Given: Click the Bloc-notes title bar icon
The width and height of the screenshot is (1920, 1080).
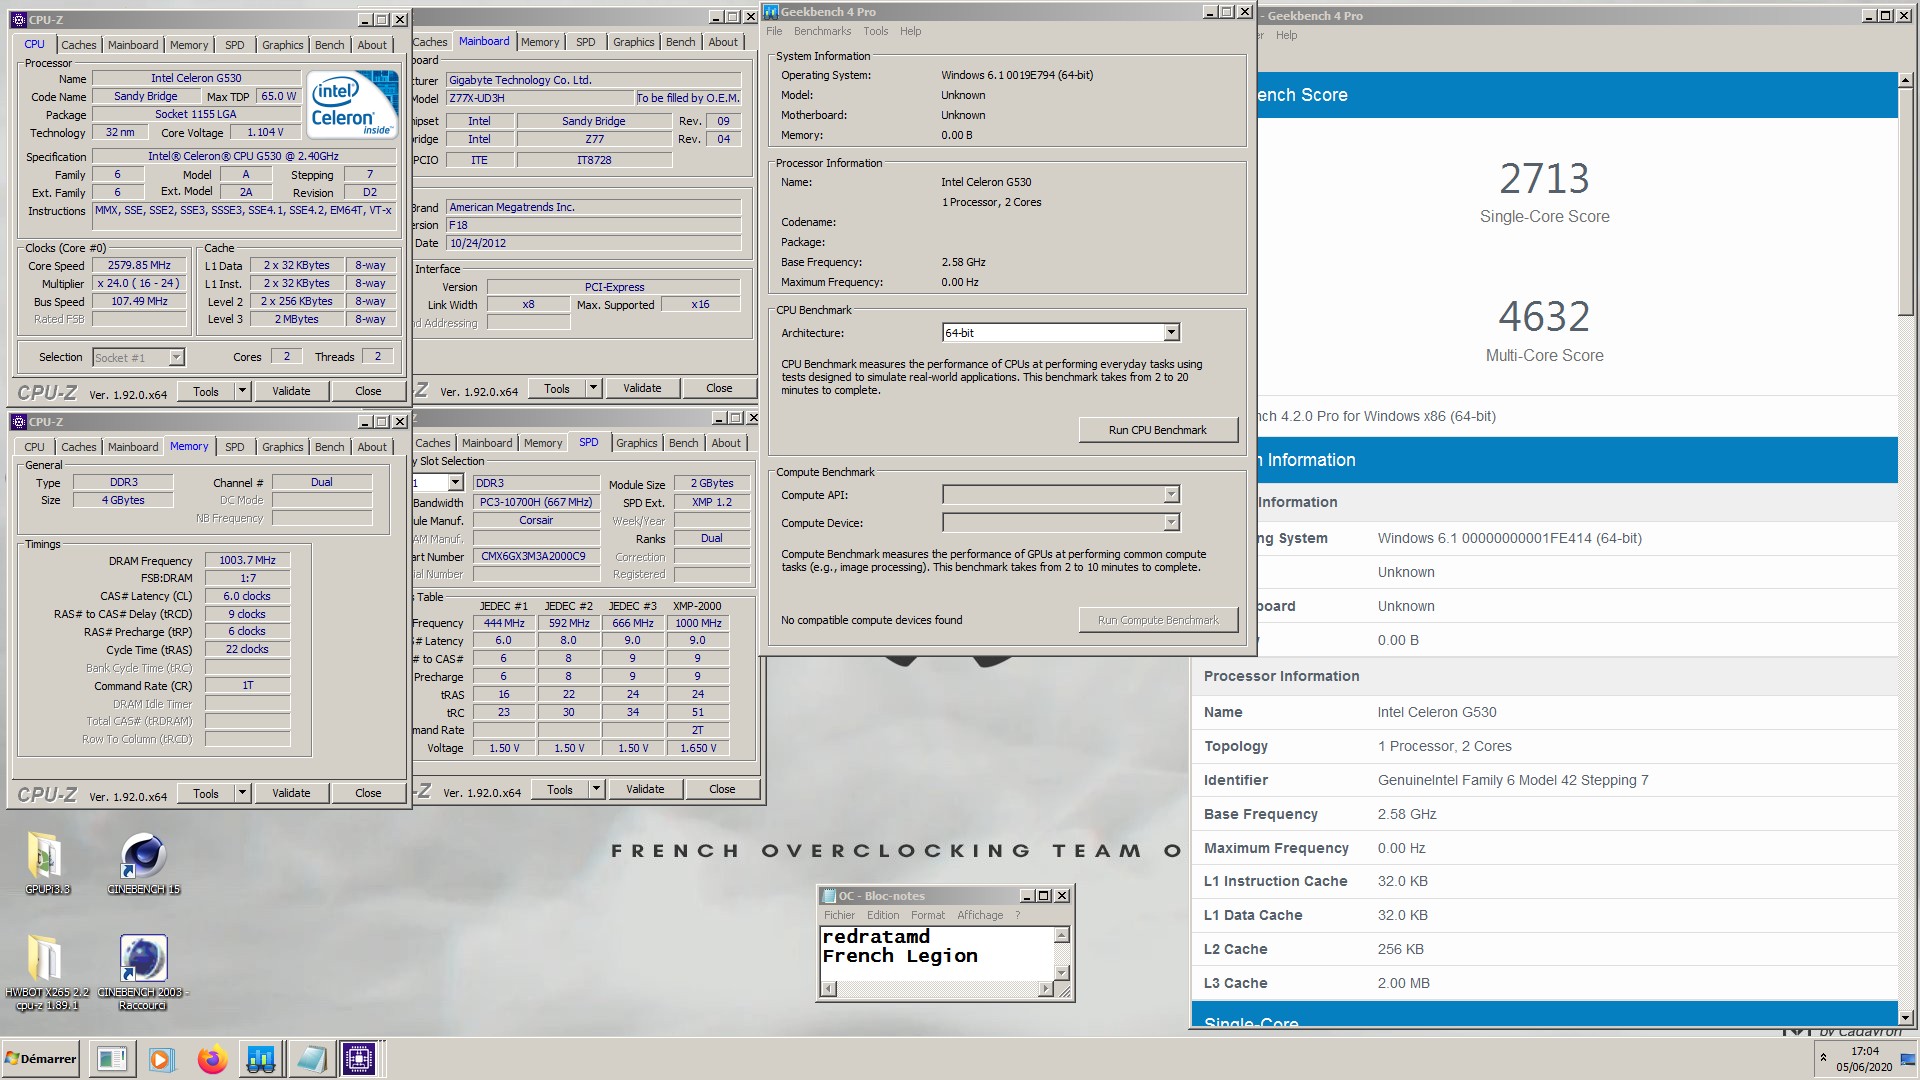Looking at the screenshot, I should pos(829,896).
